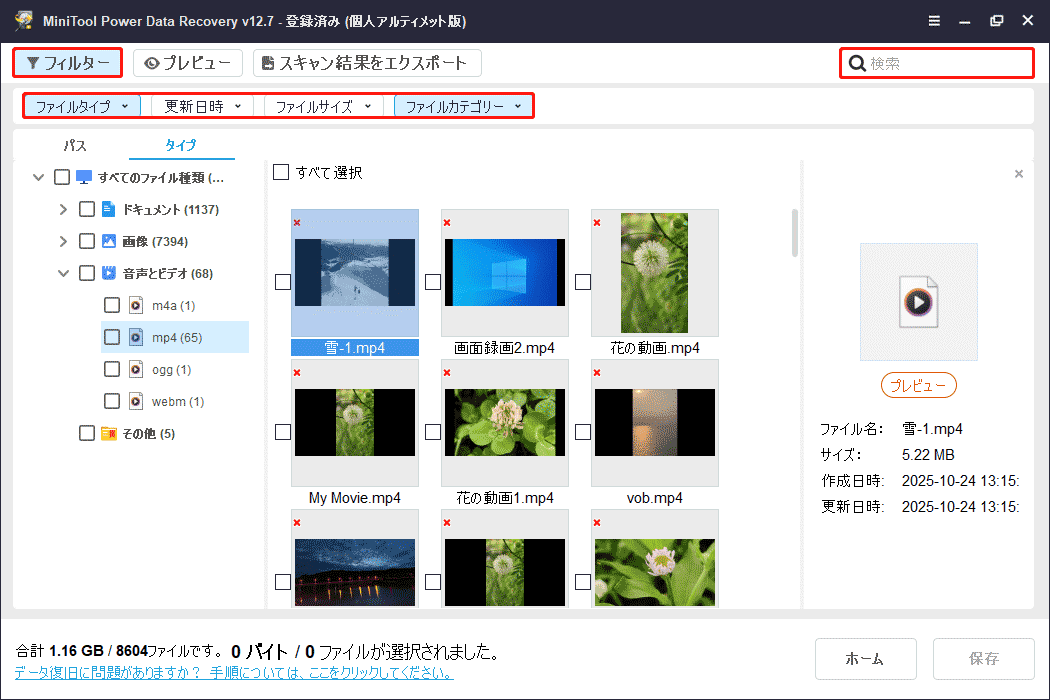Viewport: 1050px width, 700px height.
Task: Click the webm file type icon in sidebar
Action: point(134,401)
